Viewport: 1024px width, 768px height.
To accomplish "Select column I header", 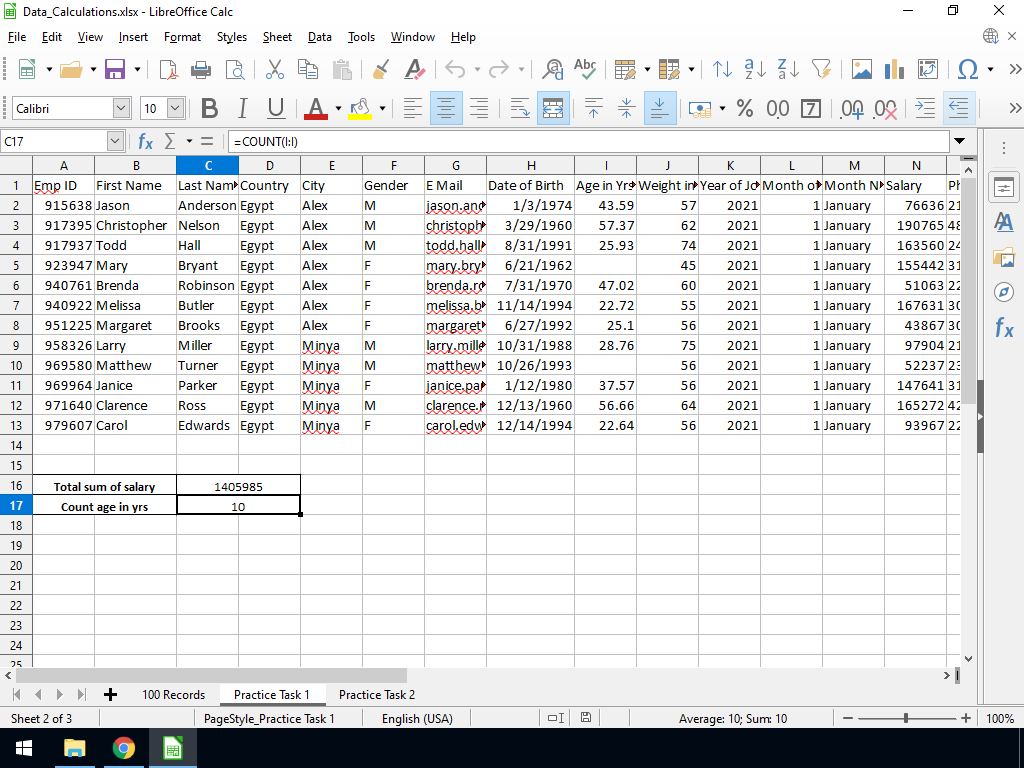I will click(x=605, y=165).
